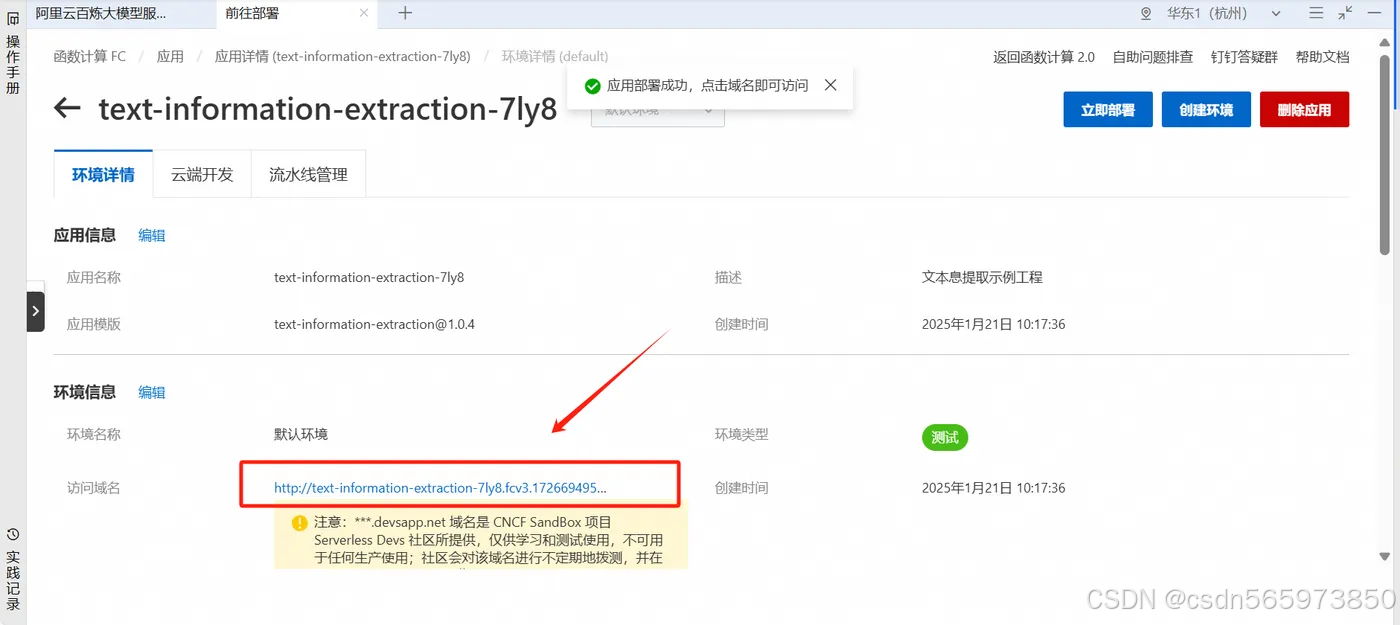Edit 环境信息 via the 编辑 link
Image resolution: width=1400 pixels, height=625 pixels.
pyautogui.click(x=152, y=392)
